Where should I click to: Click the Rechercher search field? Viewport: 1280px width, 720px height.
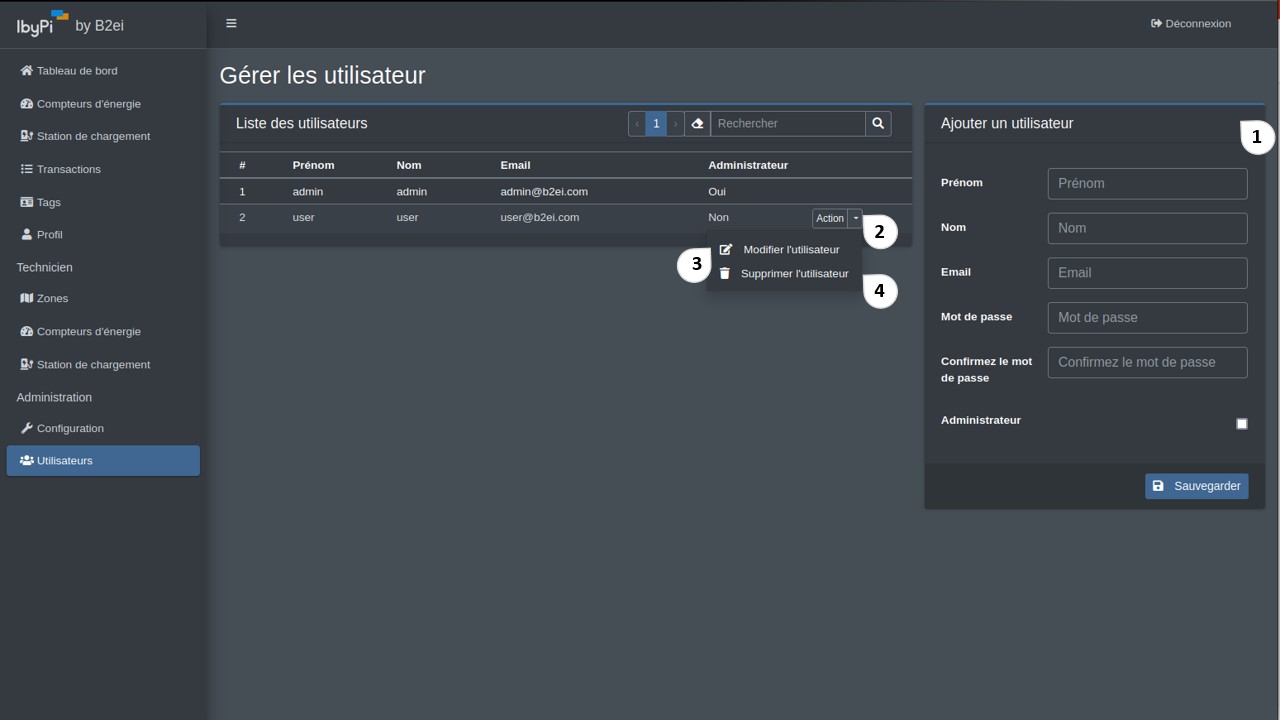788,123
